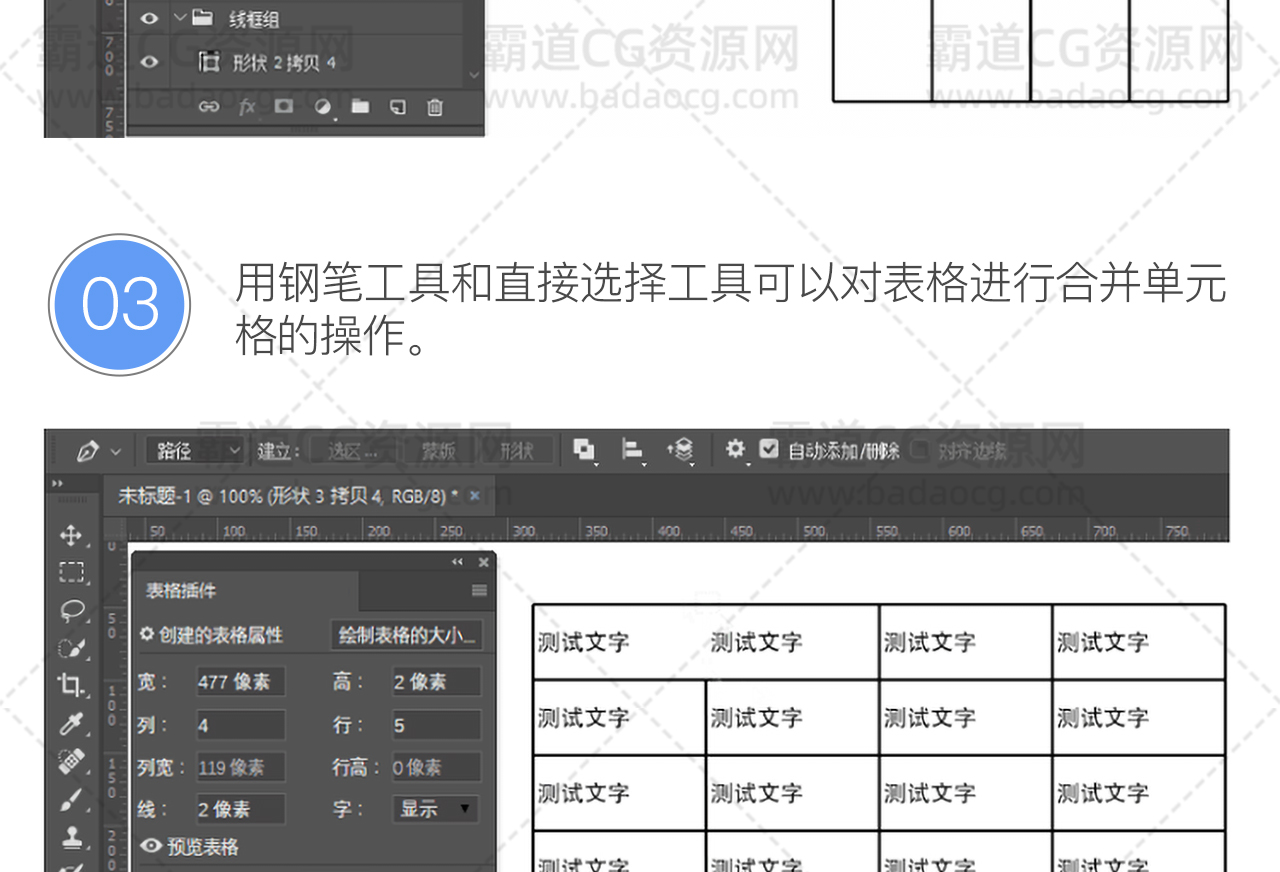Click the create new group folder icon
Viewport: 1280px width, 872px height.
click(360, 107)
